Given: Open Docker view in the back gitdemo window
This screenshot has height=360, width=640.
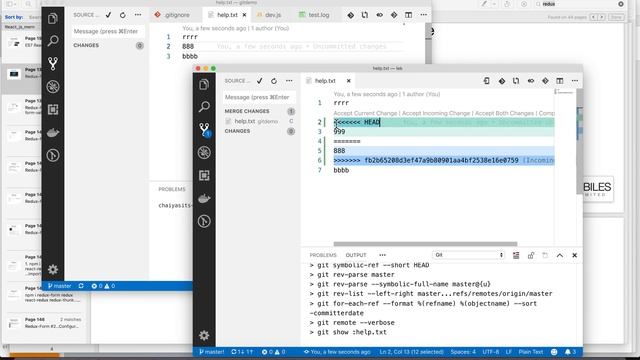Looking at the screenshot, I should (x=53, y=133).
